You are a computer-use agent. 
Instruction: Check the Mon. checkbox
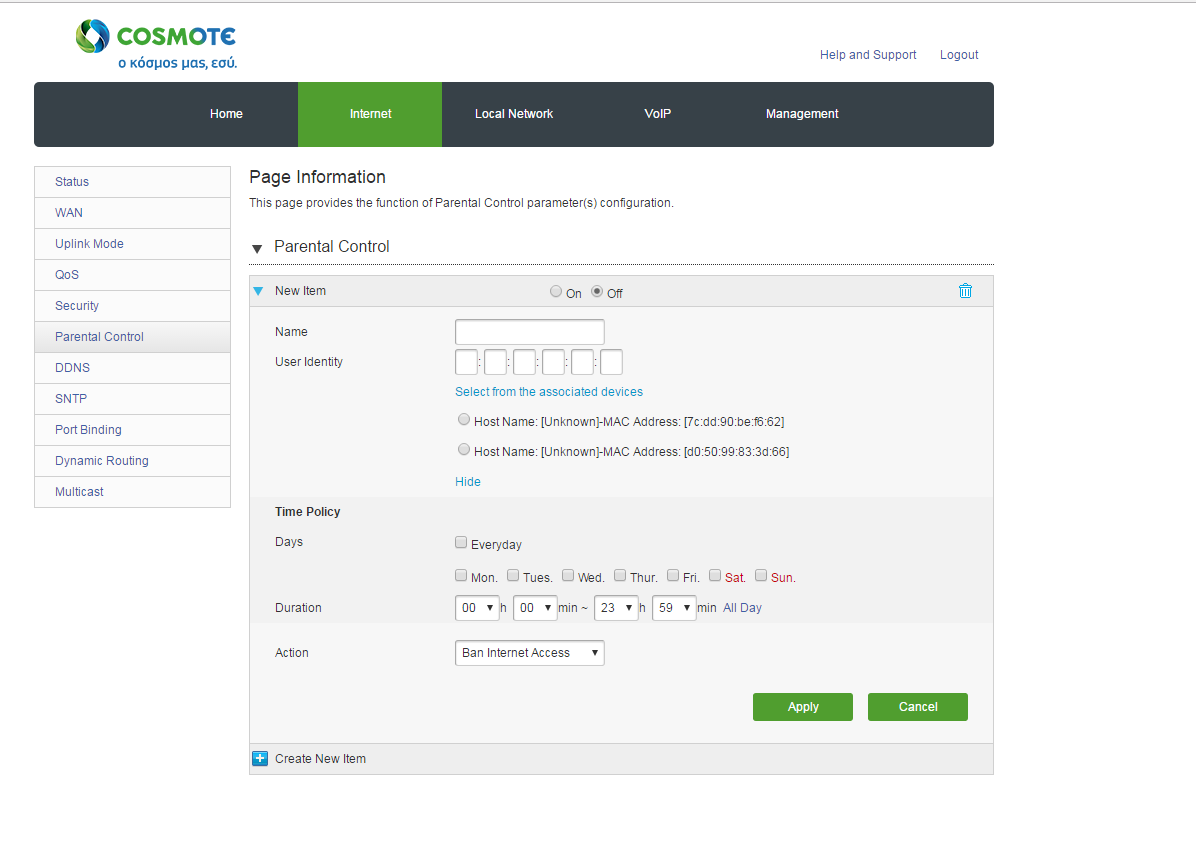(x=461, y=575)
